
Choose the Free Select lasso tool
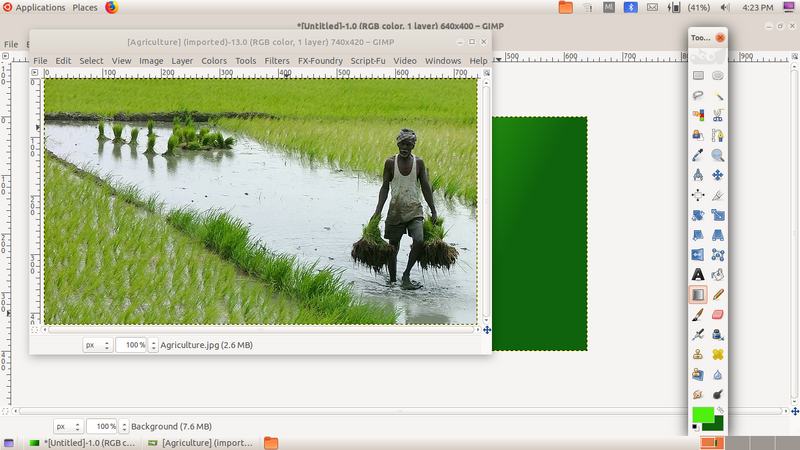[x=698, y=95]
